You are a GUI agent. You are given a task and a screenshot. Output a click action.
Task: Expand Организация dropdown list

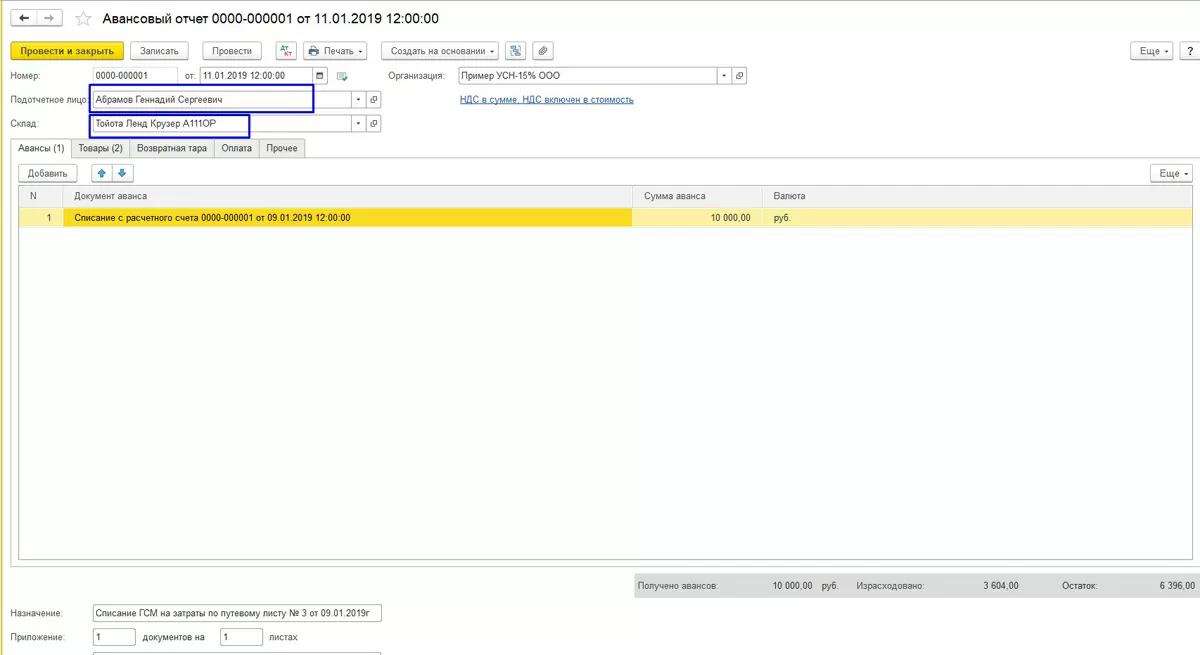coord(725,75)
